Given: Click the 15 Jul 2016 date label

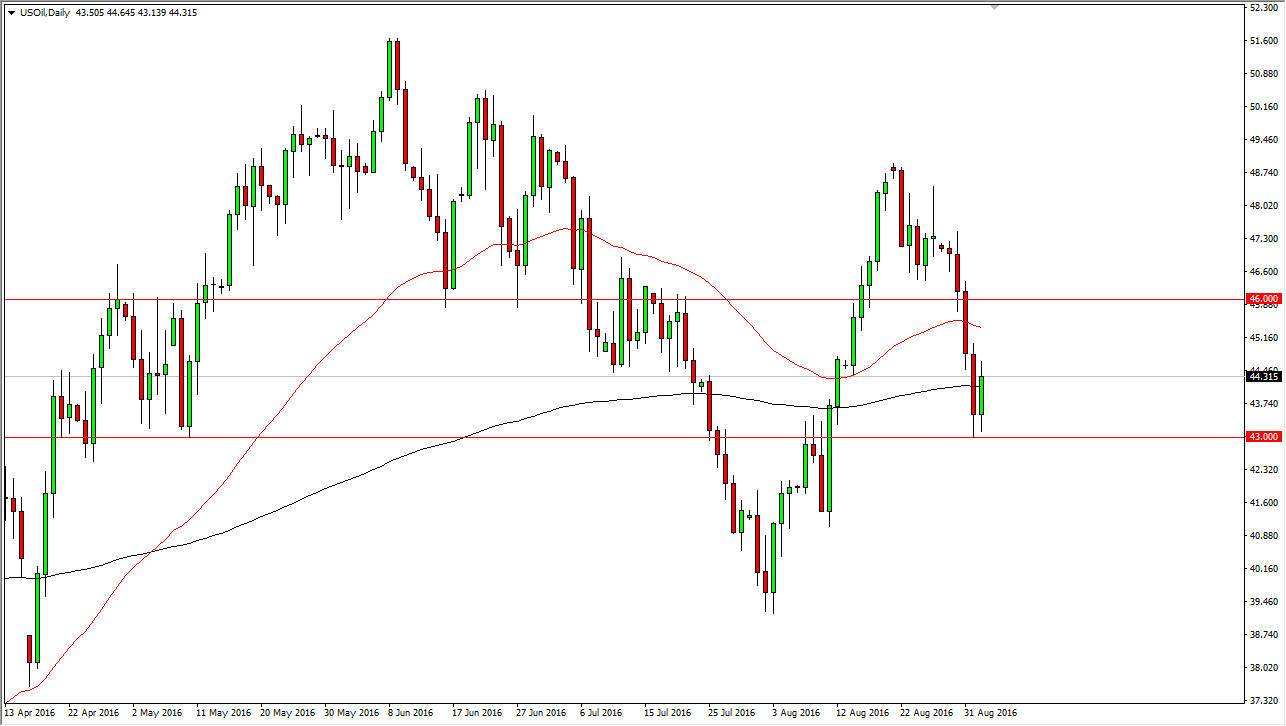Looking at the screenshot, I should coord(669,714).
